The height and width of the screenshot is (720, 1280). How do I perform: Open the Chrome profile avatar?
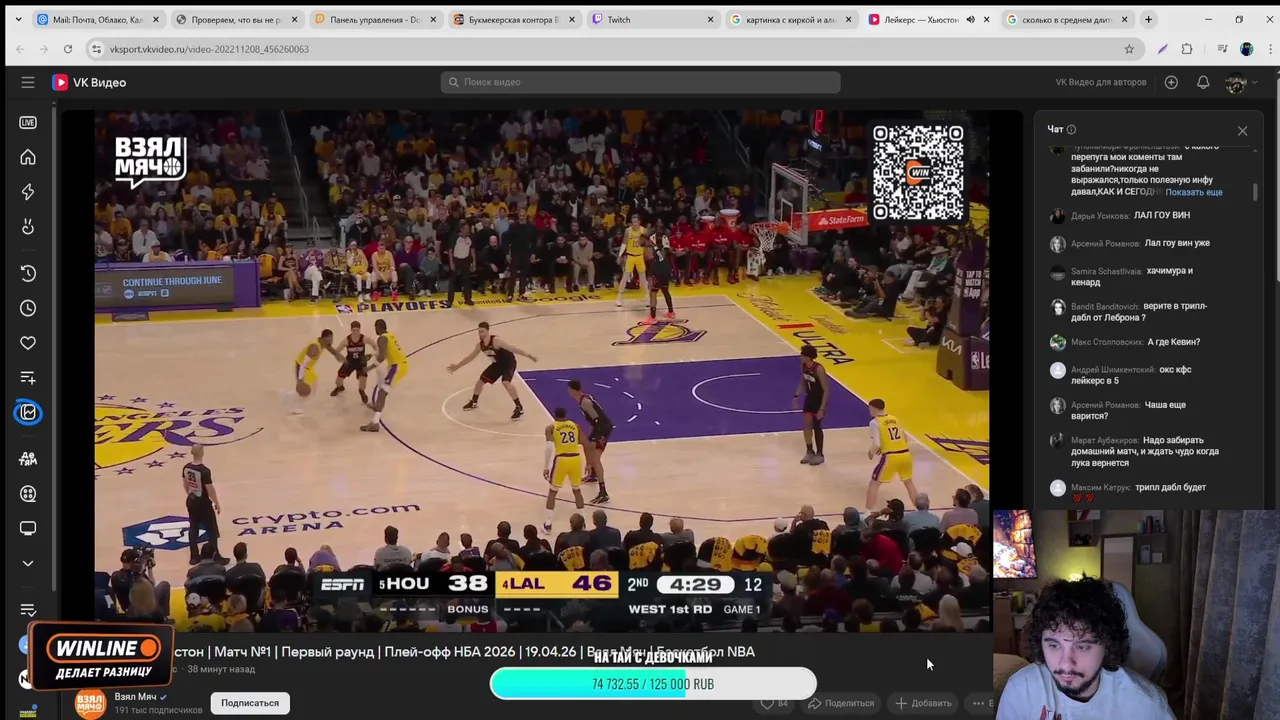1246,49
